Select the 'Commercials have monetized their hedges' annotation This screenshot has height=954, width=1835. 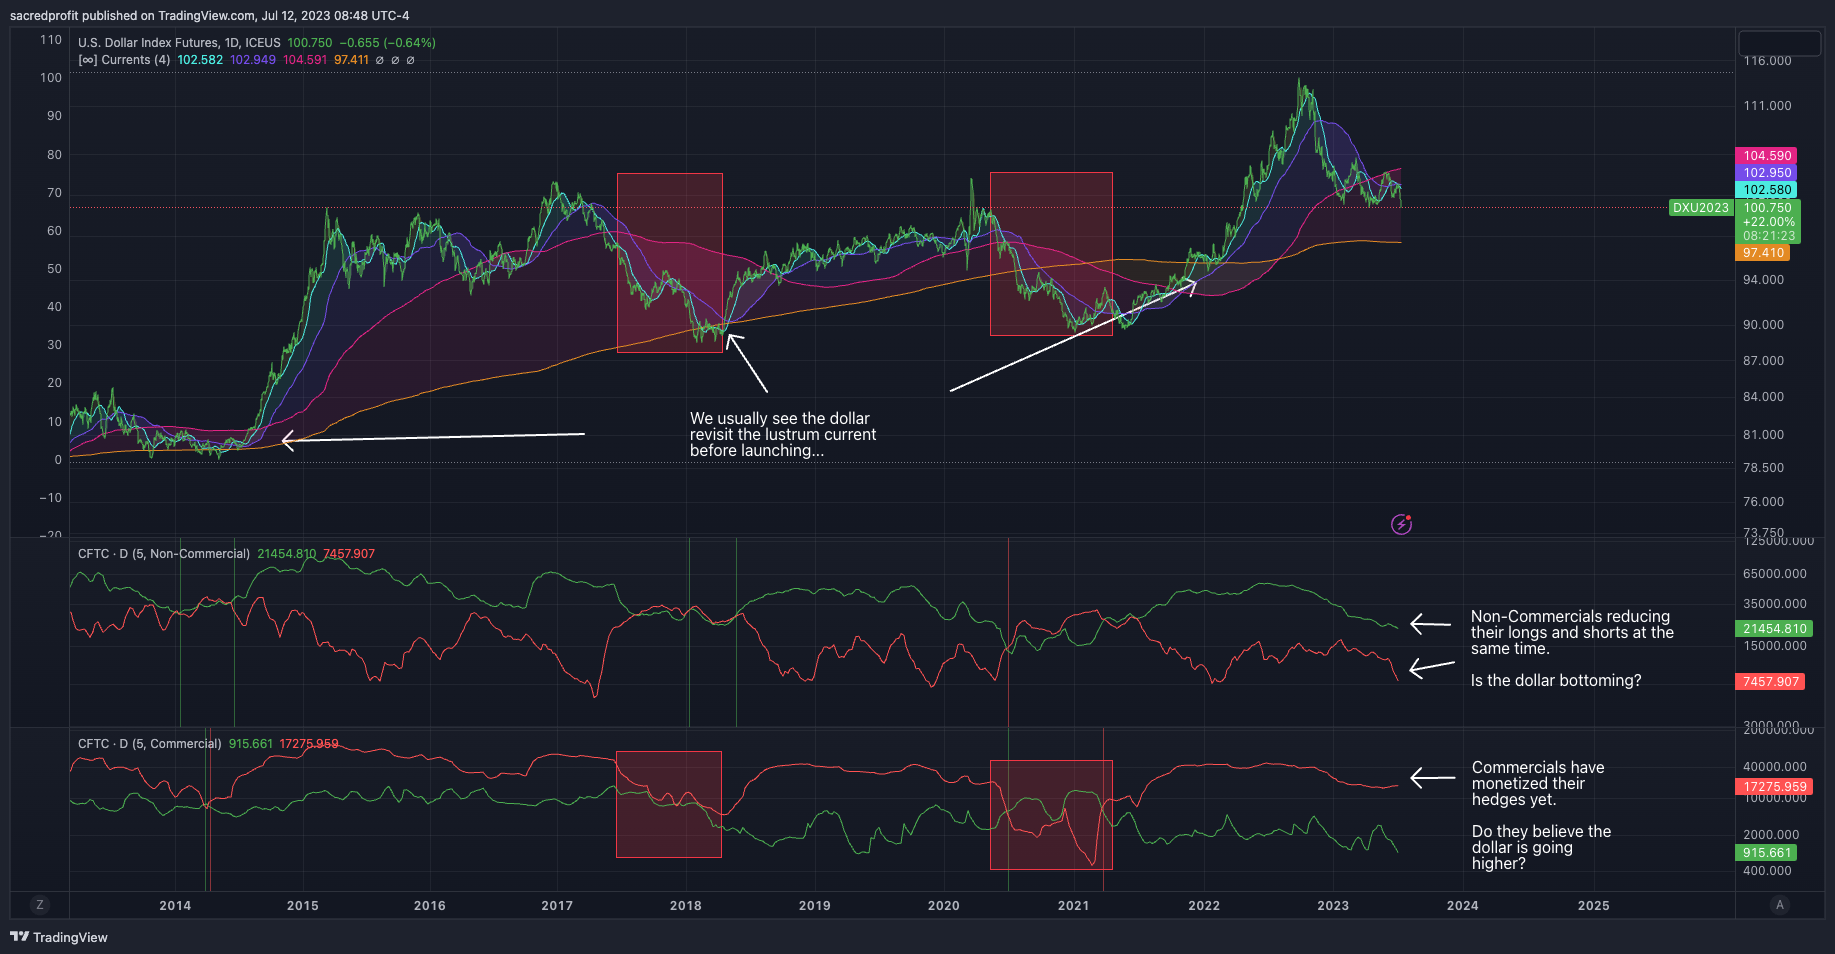coord(1538,784)
